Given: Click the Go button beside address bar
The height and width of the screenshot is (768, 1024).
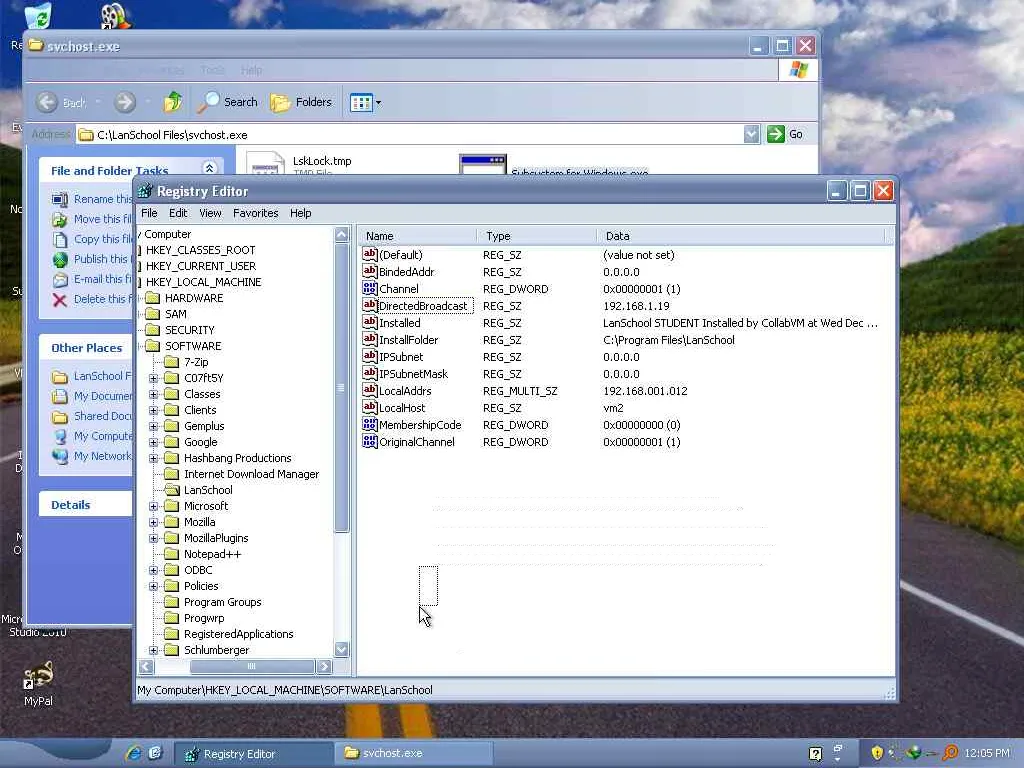Looking at the screenshot, I should click(785, 134).
